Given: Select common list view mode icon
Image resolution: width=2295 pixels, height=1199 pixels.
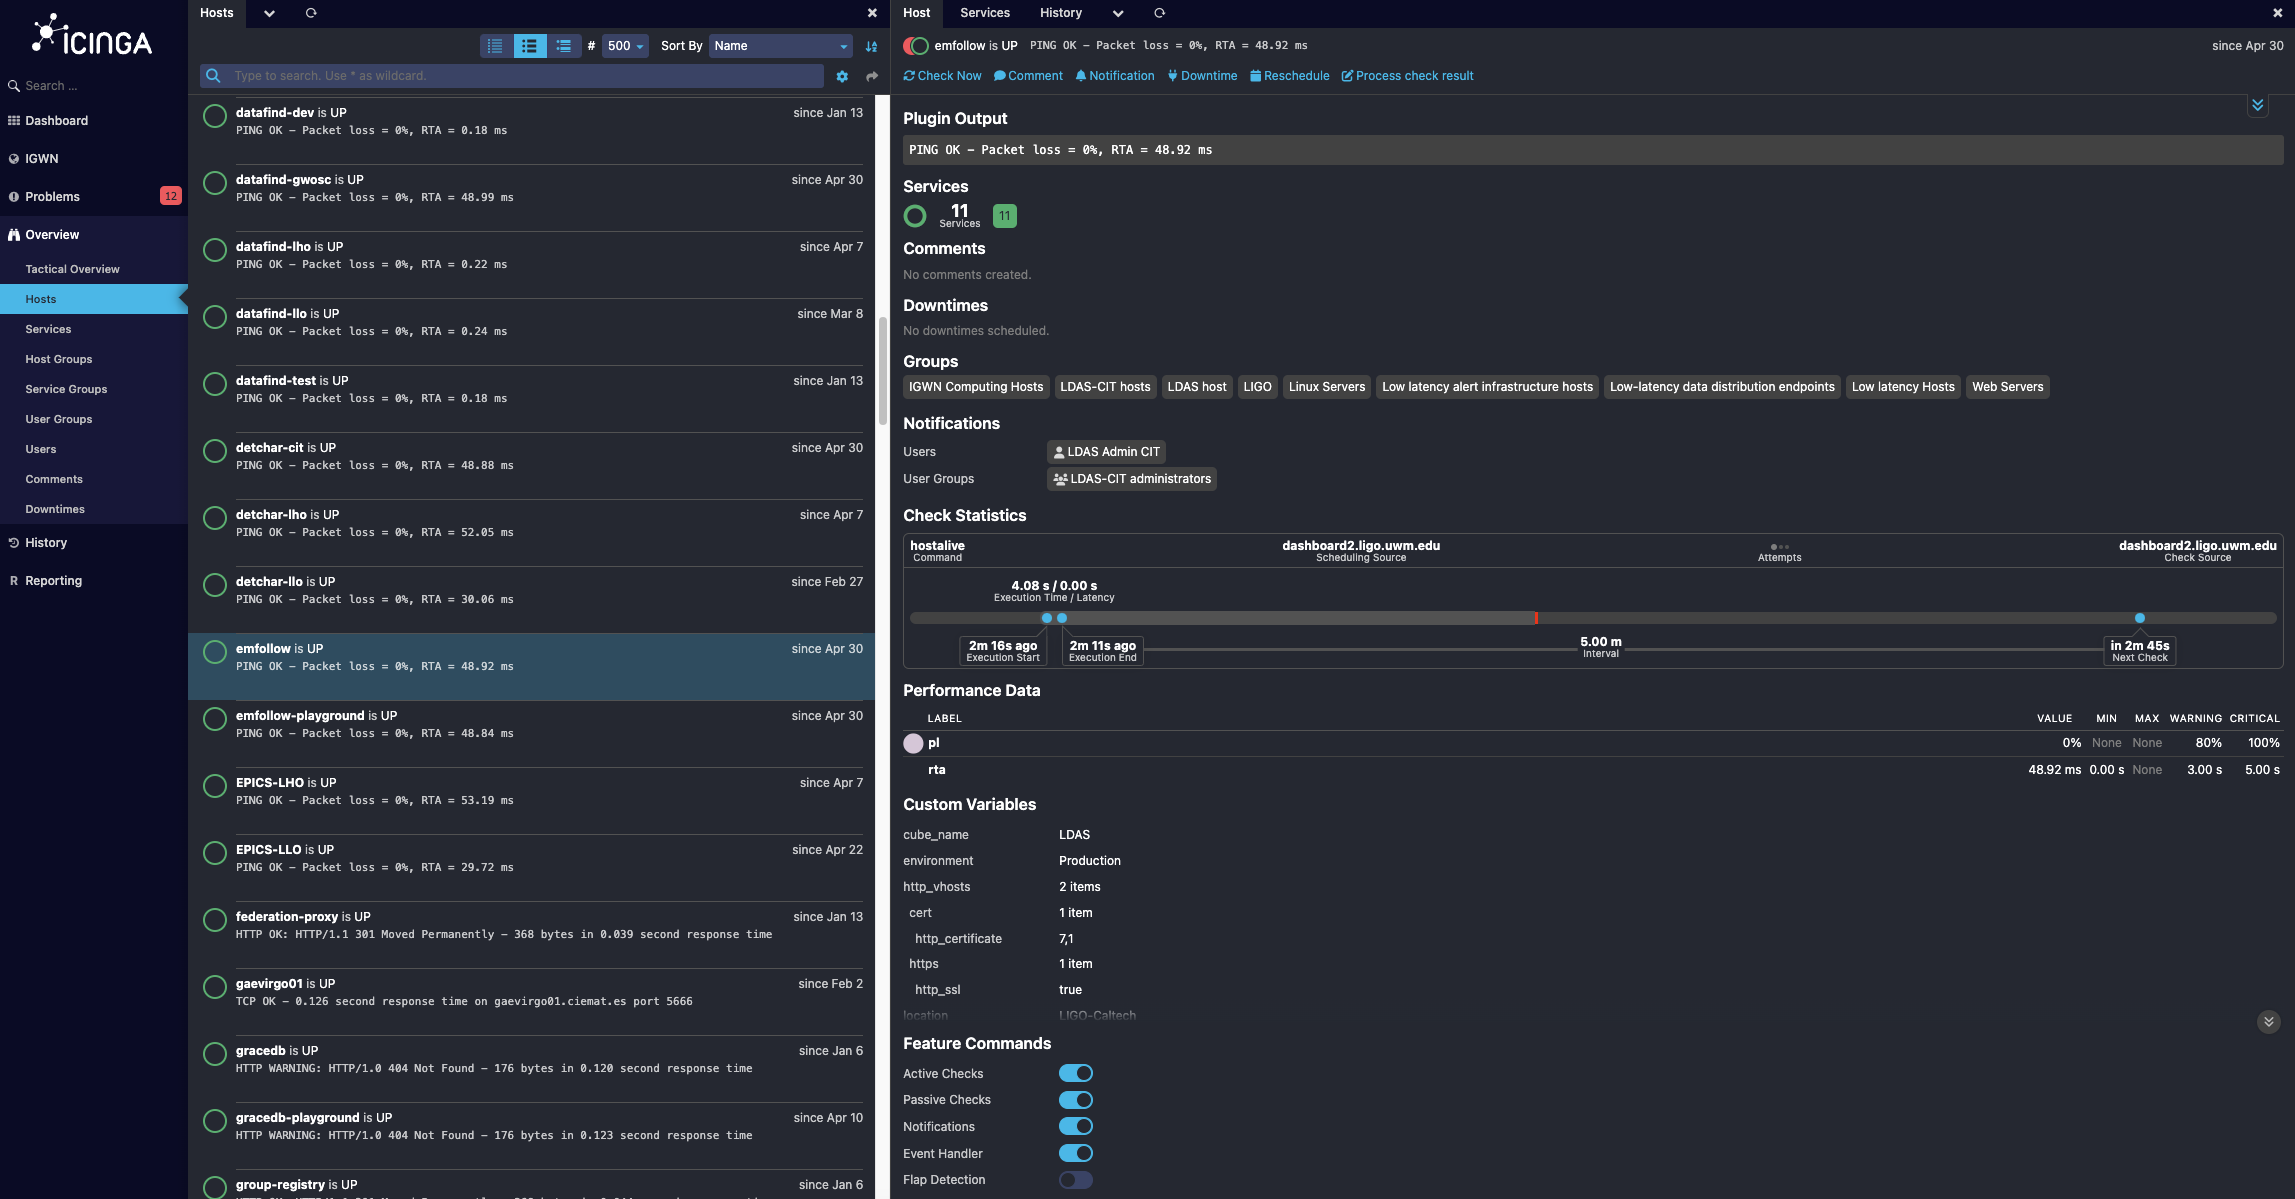Looking at the screenshot, I should (529, 46).
